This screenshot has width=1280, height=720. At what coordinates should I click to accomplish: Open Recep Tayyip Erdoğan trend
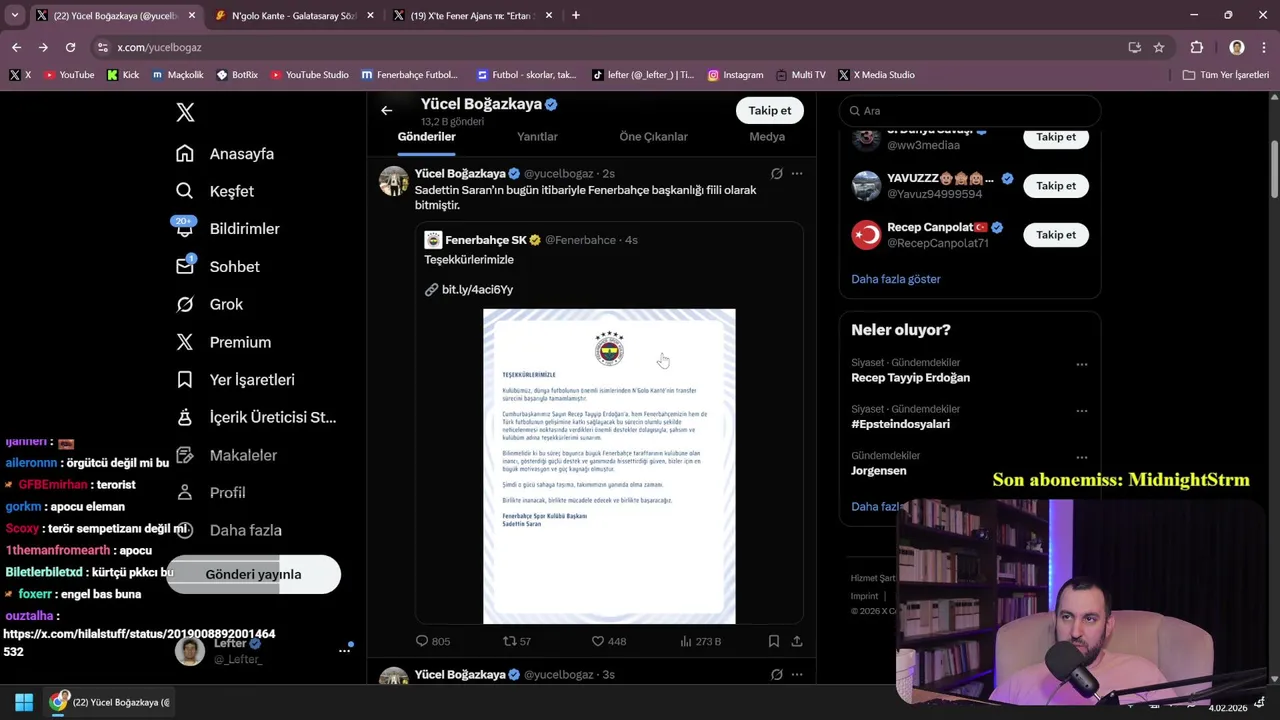pos(910,378)
